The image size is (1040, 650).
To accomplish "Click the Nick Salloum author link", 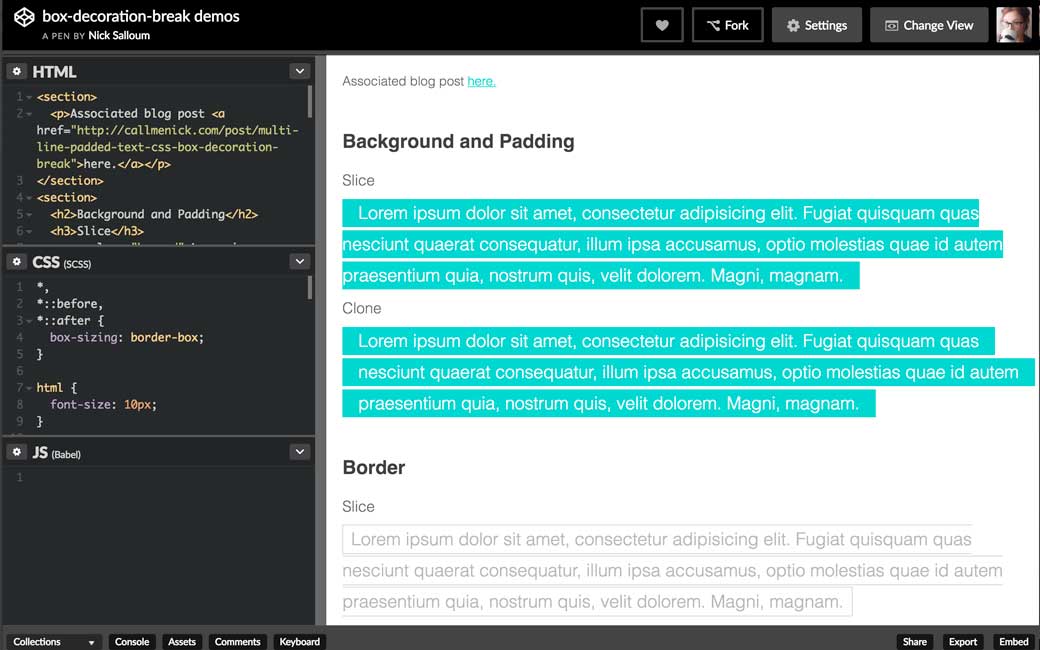I will click(118, 35).
